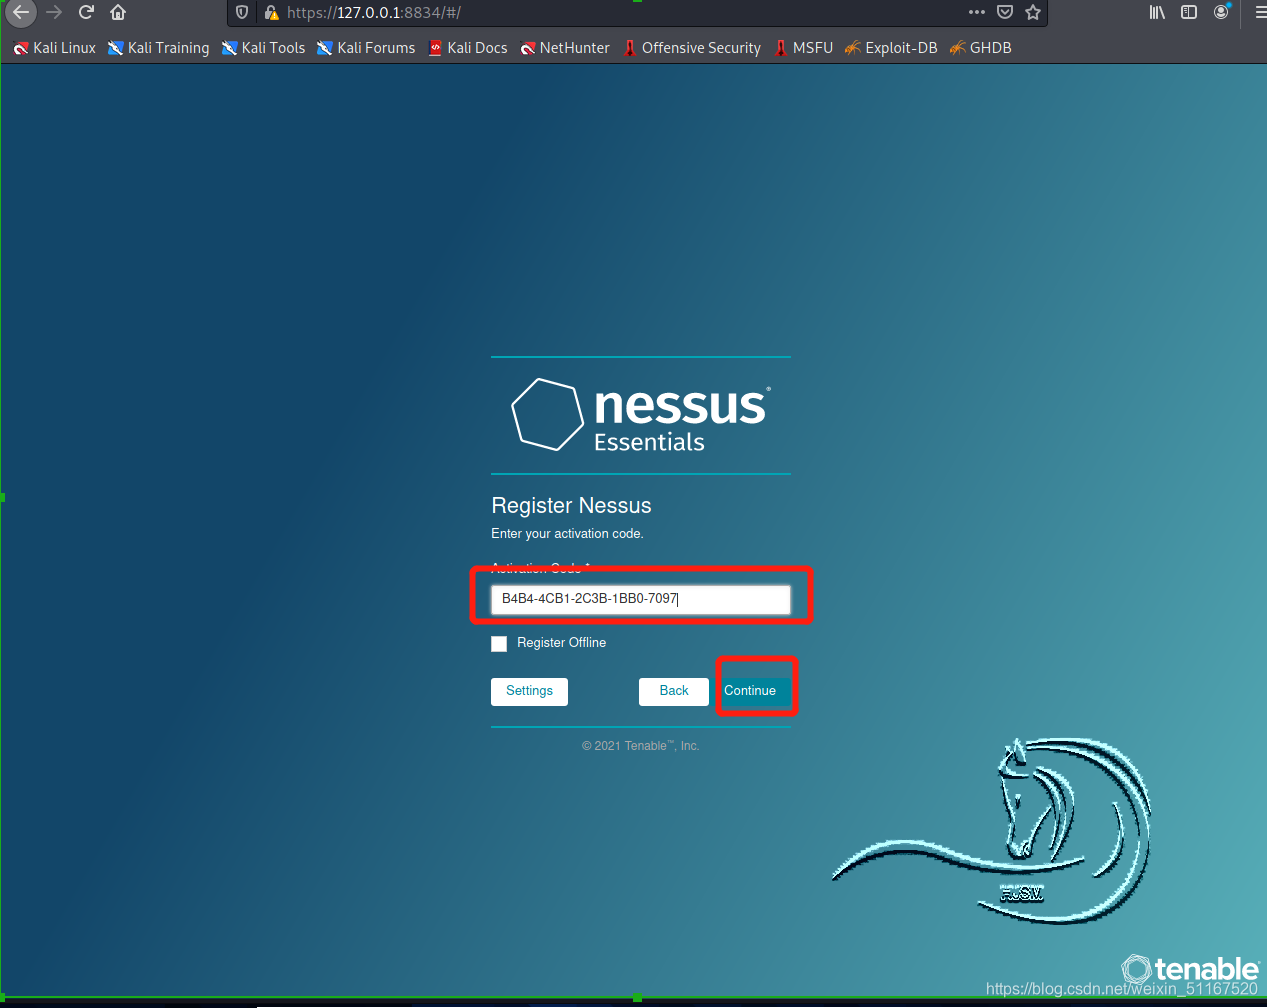Click the tenable logo in the corner
Screen dimensions: 1268x1008
[x=1190, y=969]
